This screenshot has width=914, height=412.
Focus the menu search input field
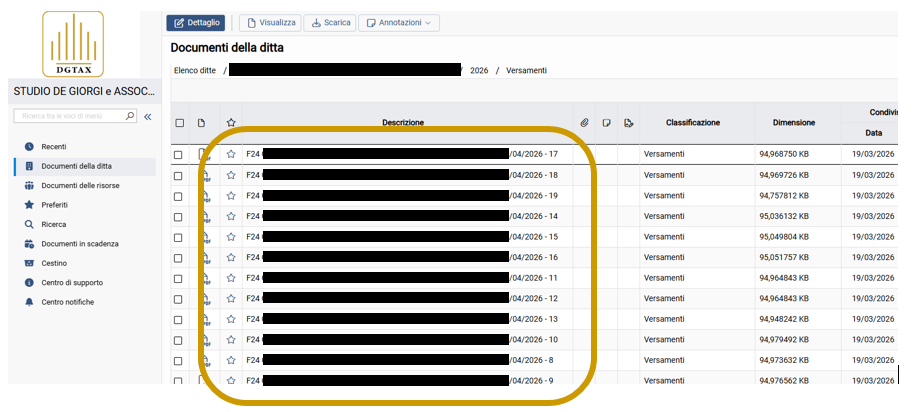[72, 116]
